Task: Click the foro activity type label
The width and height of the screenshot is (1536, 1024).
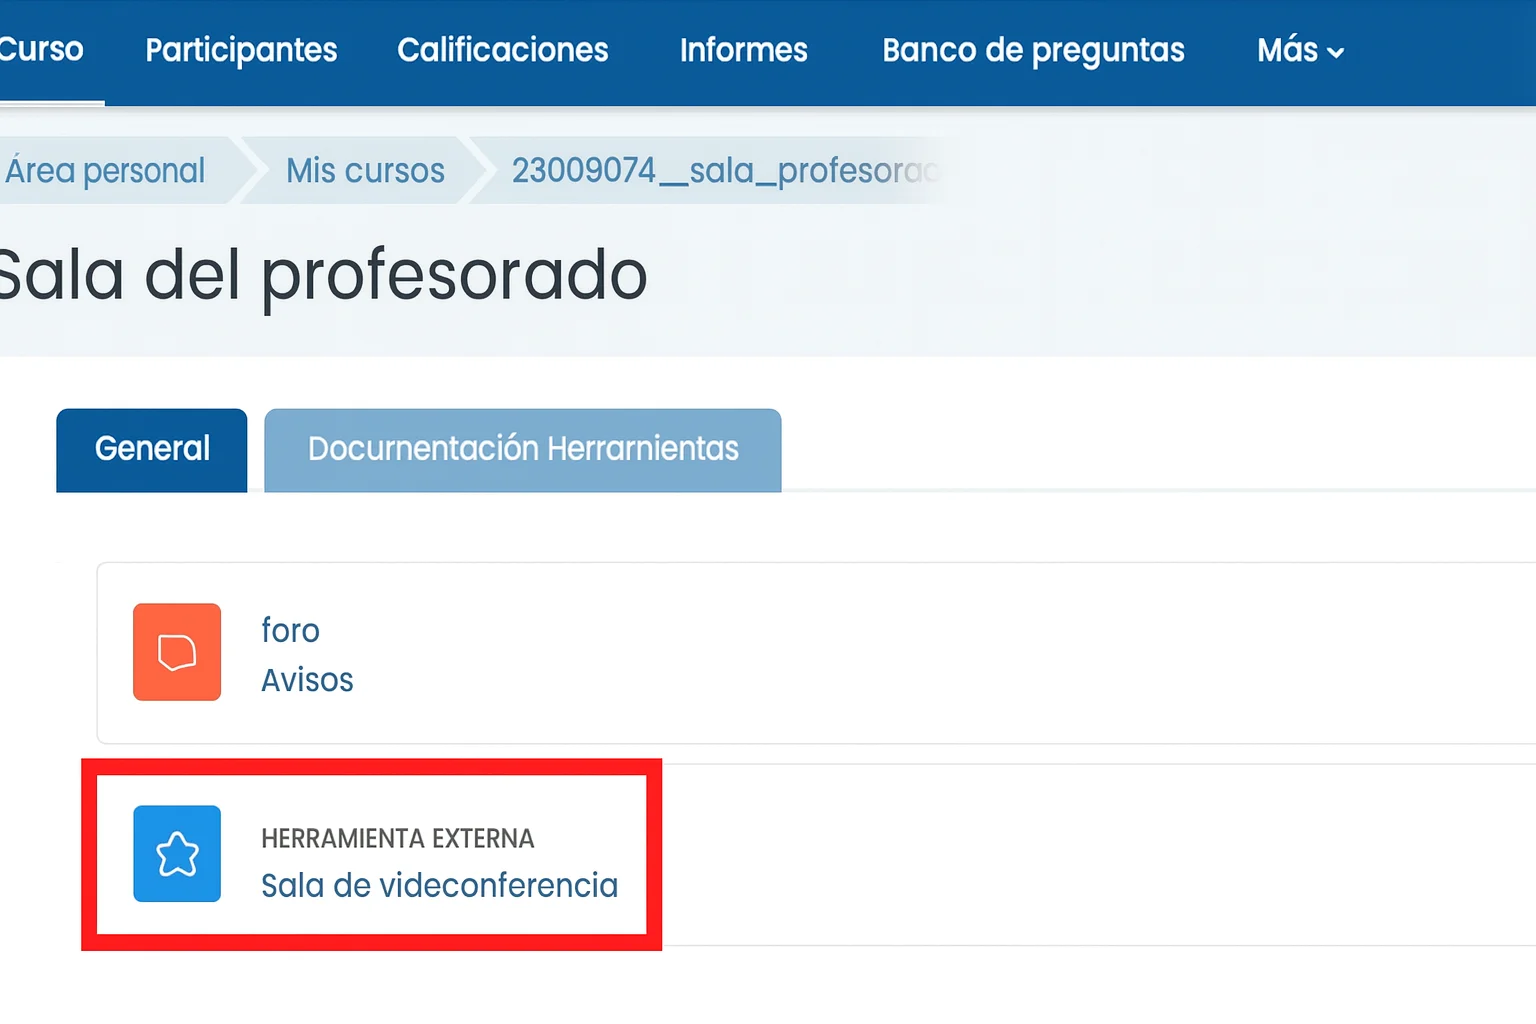Action: pos(290,630)
